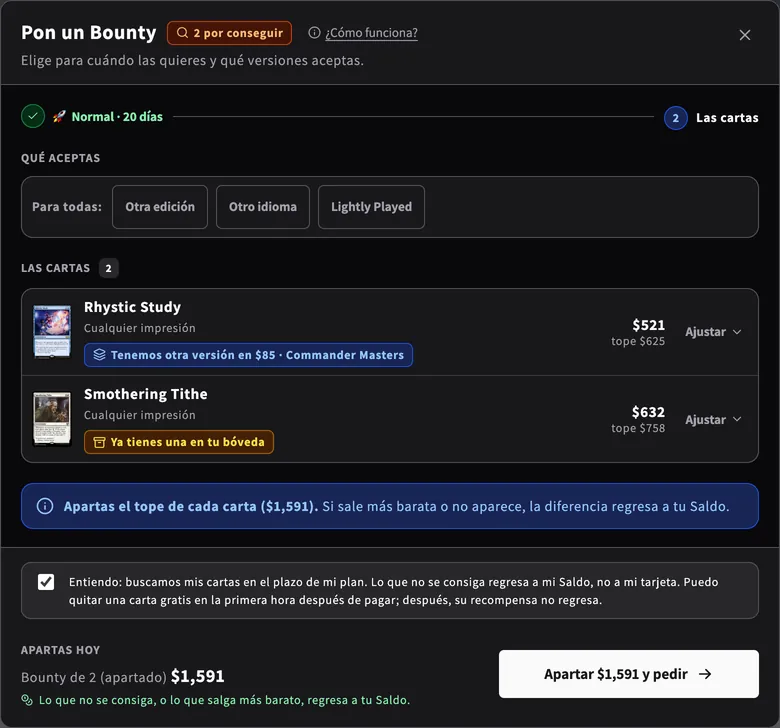Click the $521 price for Rhystic Study
780x728 pixels.
tap(648, 325)
